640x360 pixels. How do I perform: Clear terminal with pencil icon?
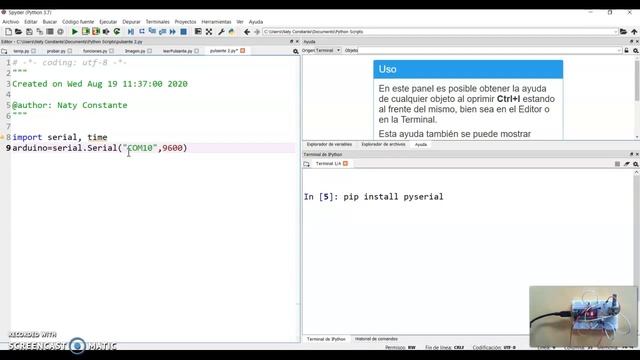coord(627,164)
